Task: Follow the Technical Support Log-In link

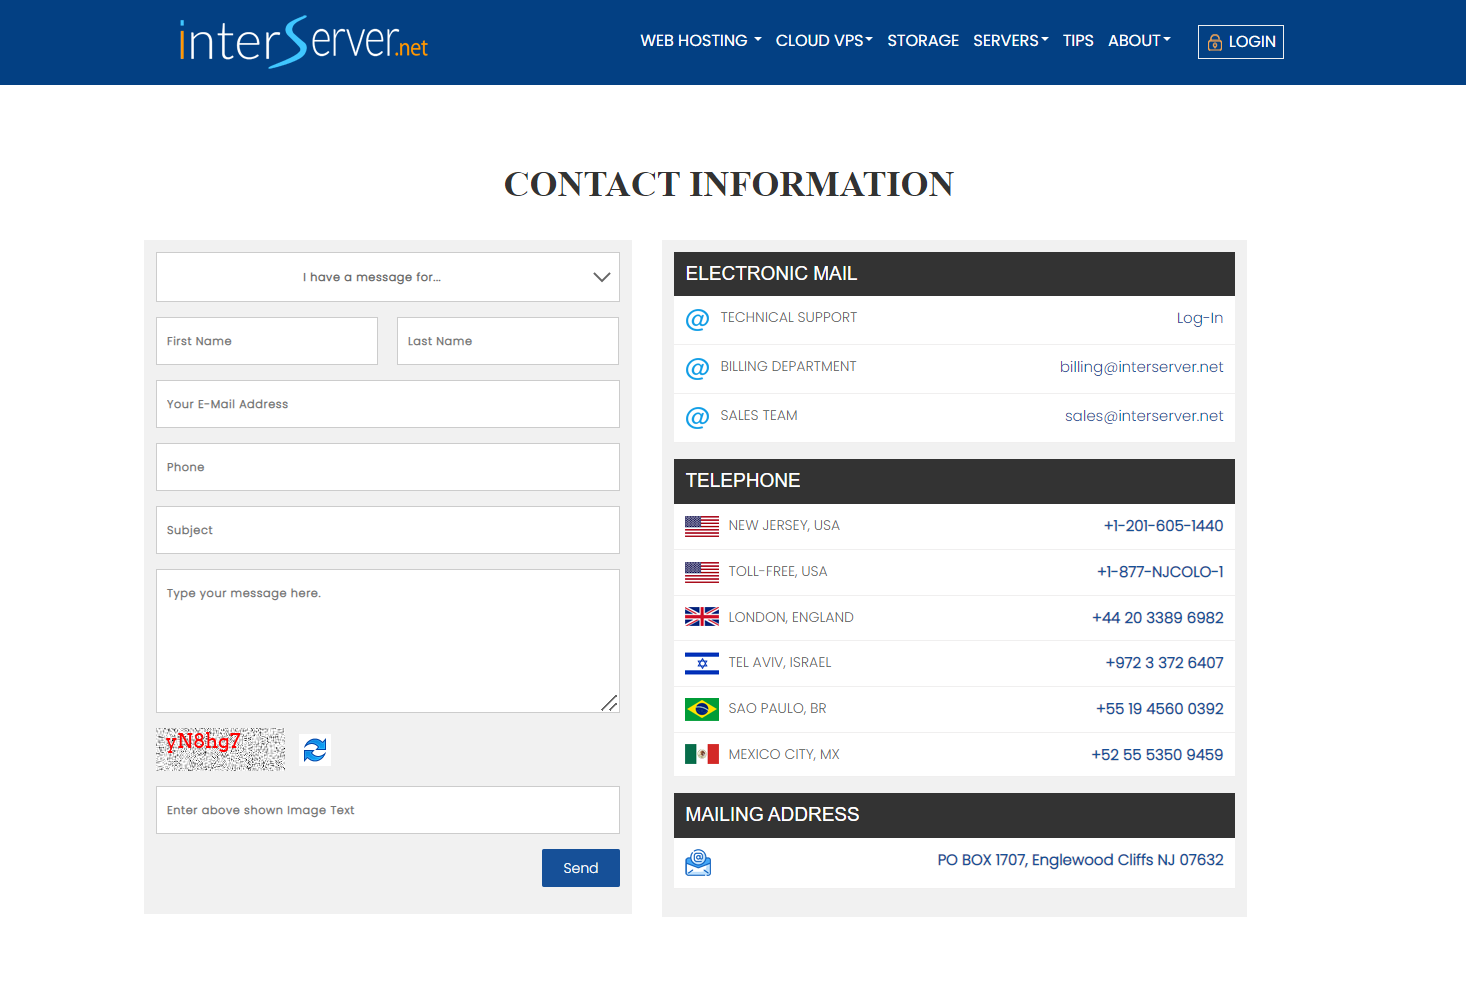Action: tap(1199, 318)
